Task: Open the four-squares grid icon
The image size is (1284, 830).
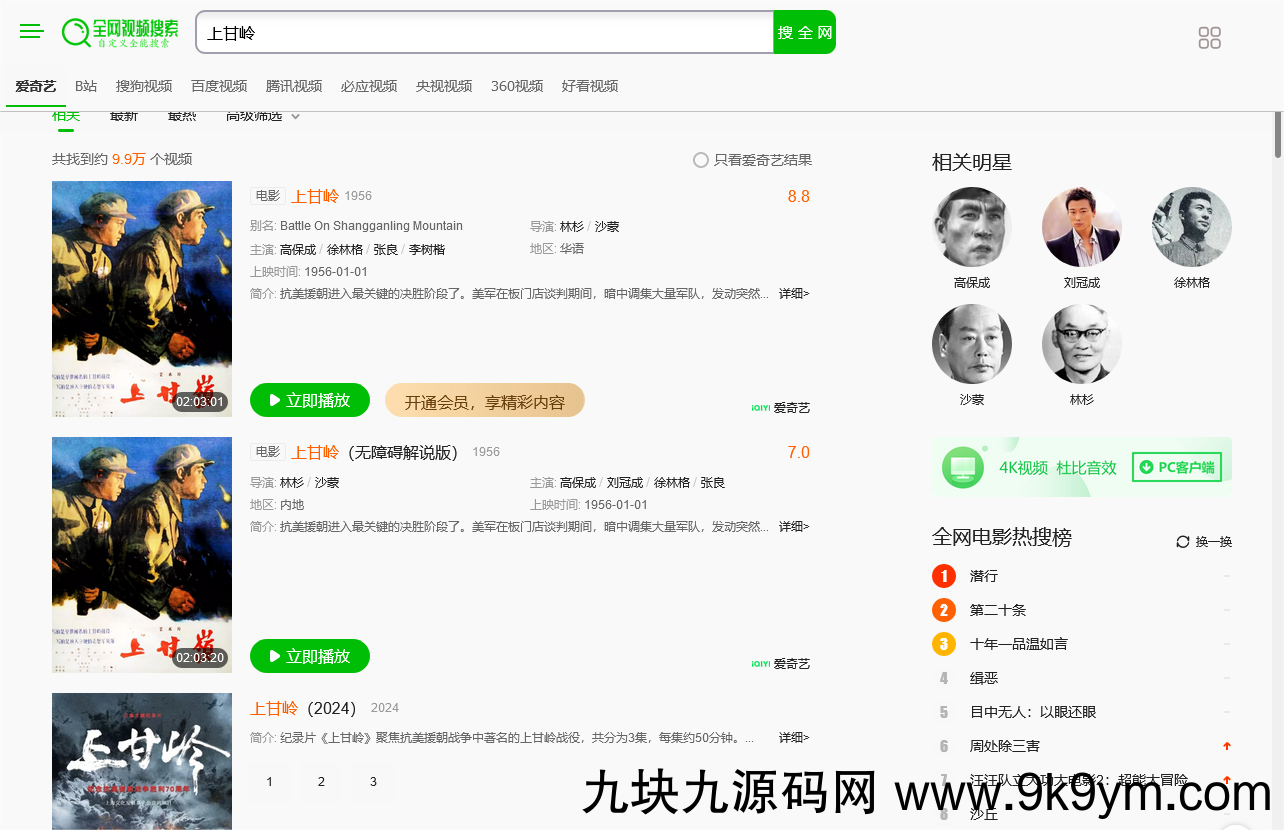Action: click(1210, 38)
